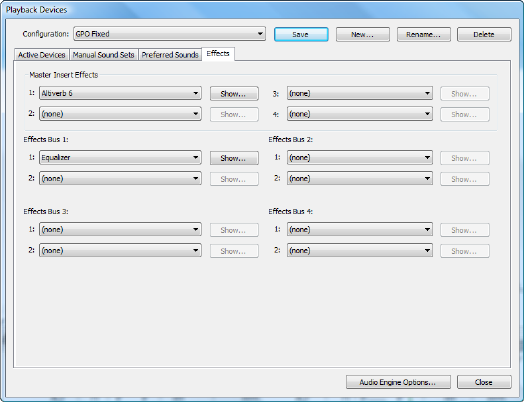Image resolution: width=524 pixels, height=402 pixels.
Task: Switch to the Active Devices tab
Action: [42, 55]
